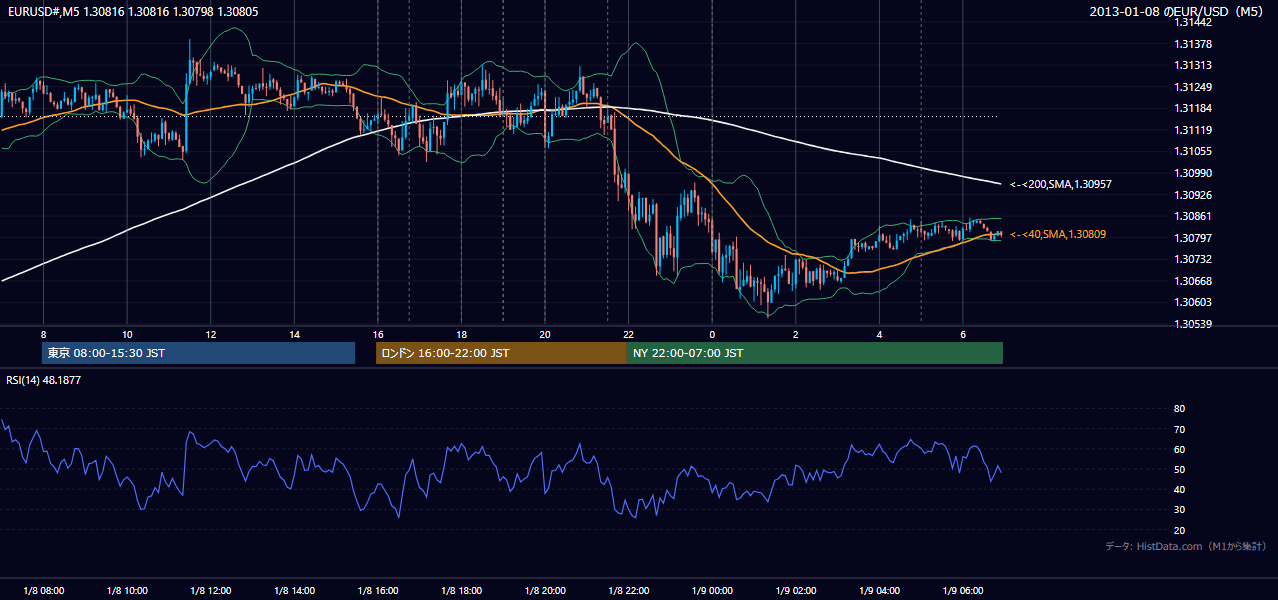Click the HistData.com data source credit

tap(1185, 546)
